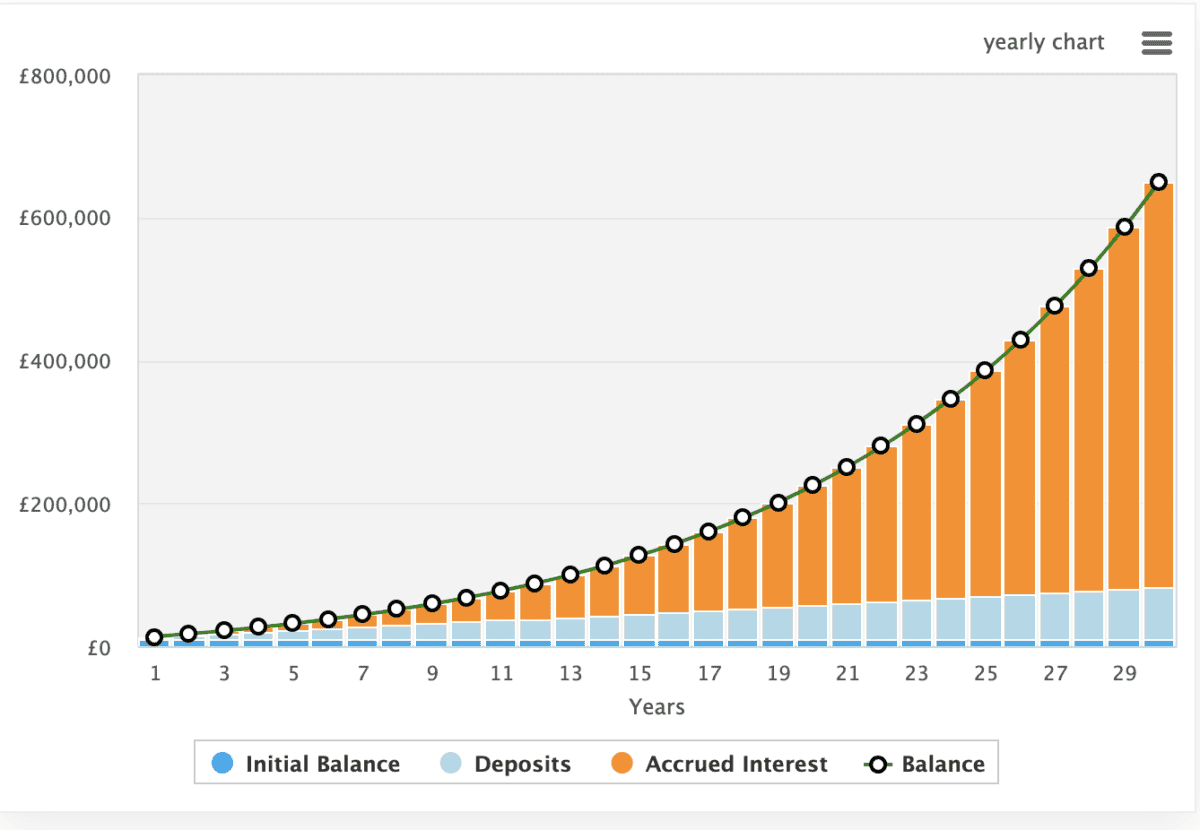Open the chart hamburger menu
The image size is (1200, 830).
(1156, 43)
